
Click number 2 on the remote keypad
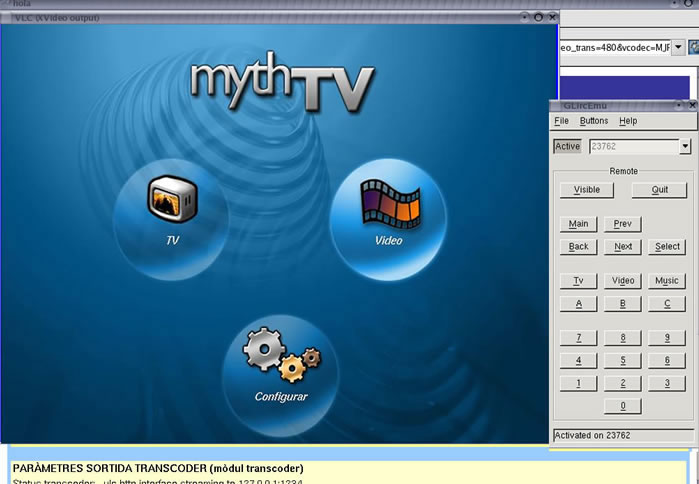622,383
